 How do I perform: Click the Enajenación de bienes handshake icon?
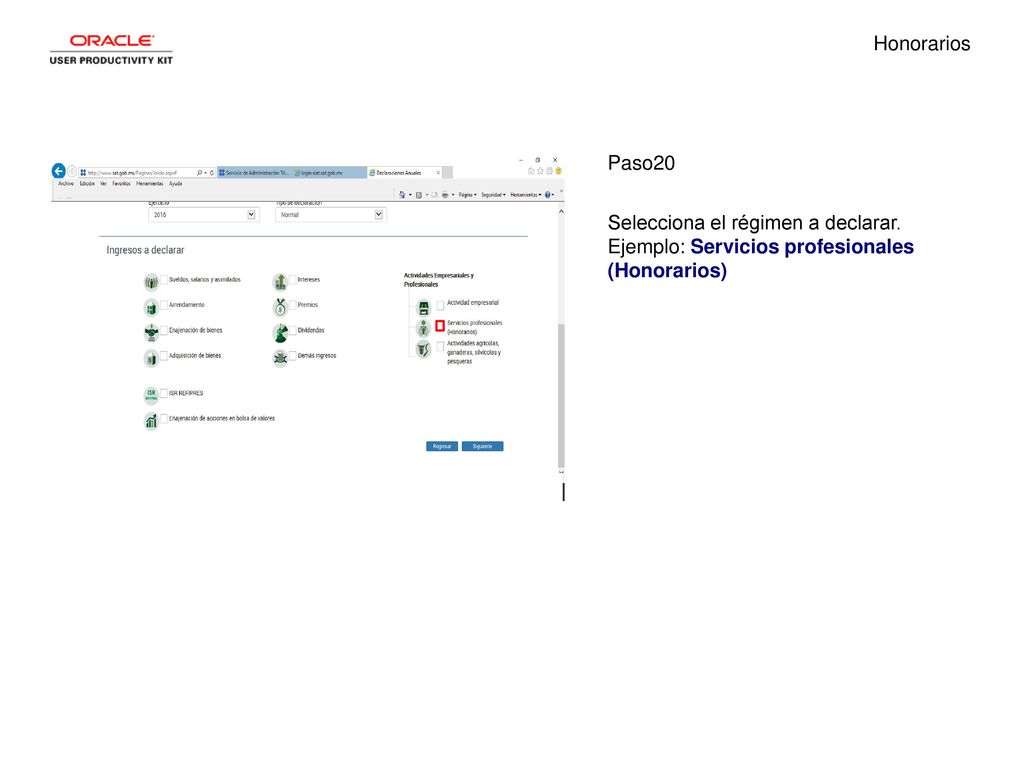coord(152,332)
